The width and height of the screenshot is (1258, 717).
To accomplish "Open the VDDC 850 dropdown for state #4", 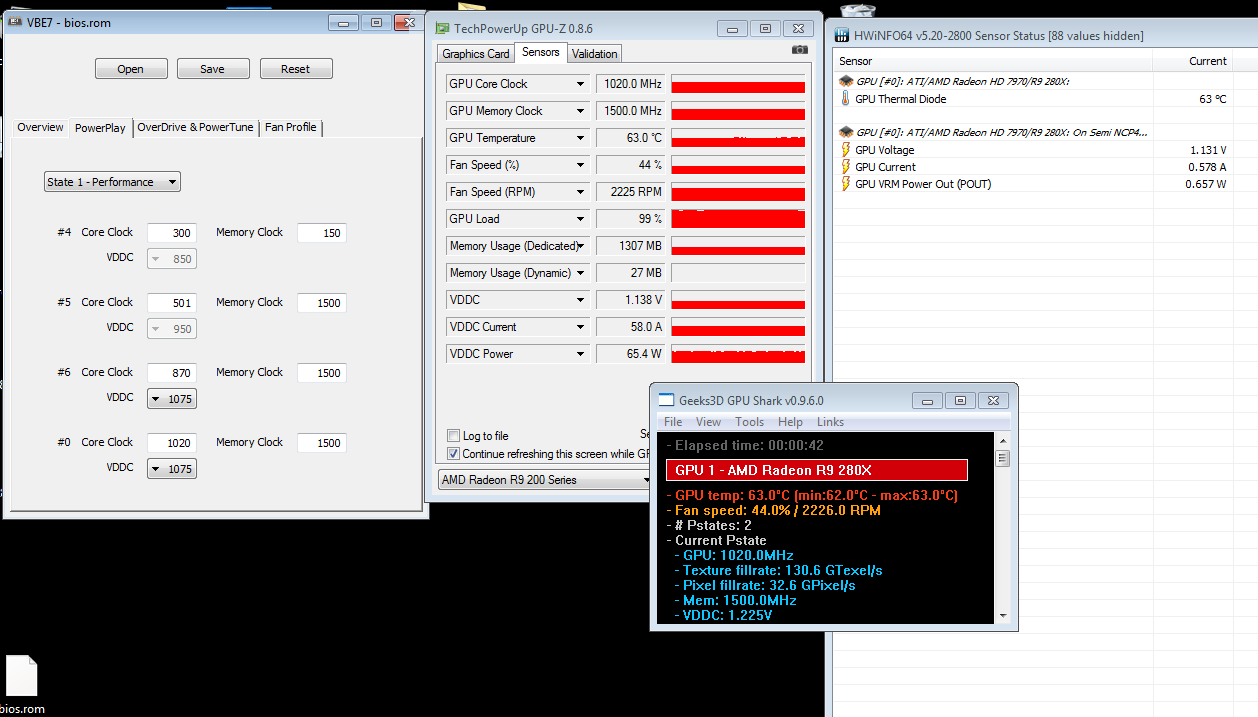I will [x=172, y=259].
